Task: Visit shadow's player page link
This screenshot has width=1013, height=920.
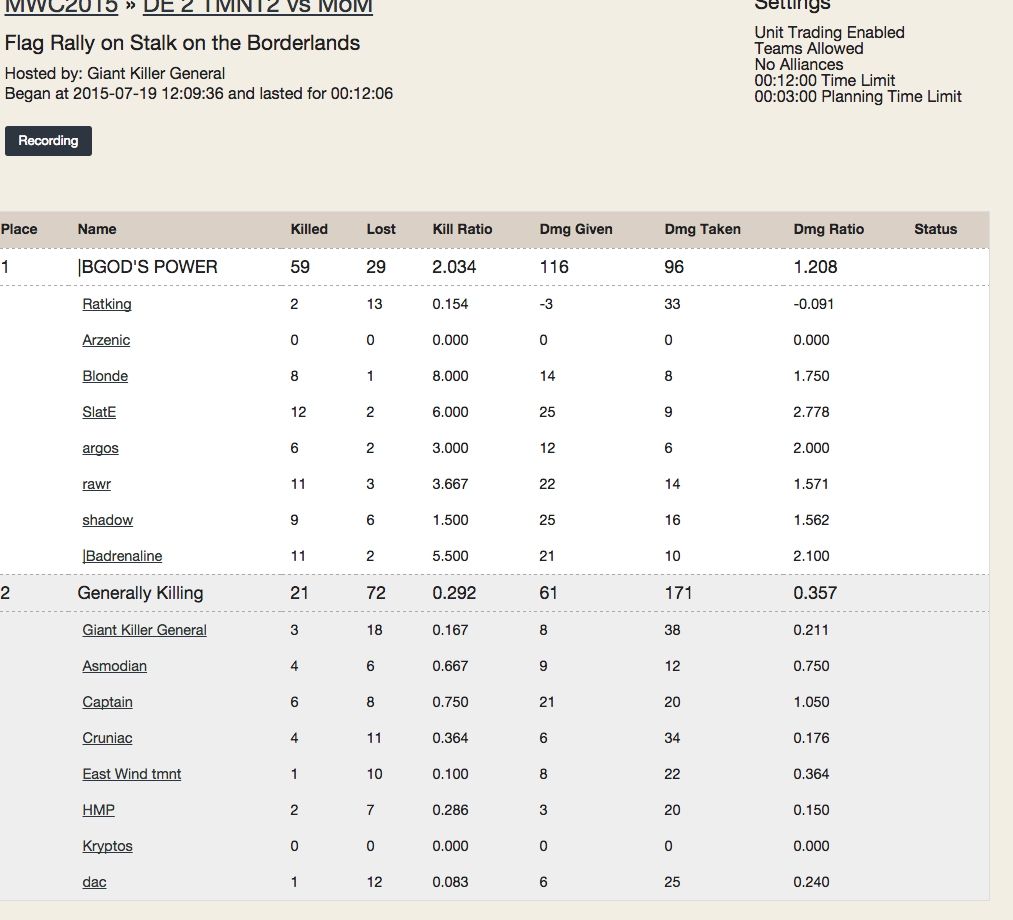Action: pyautogui.click(x=107, y=520)
